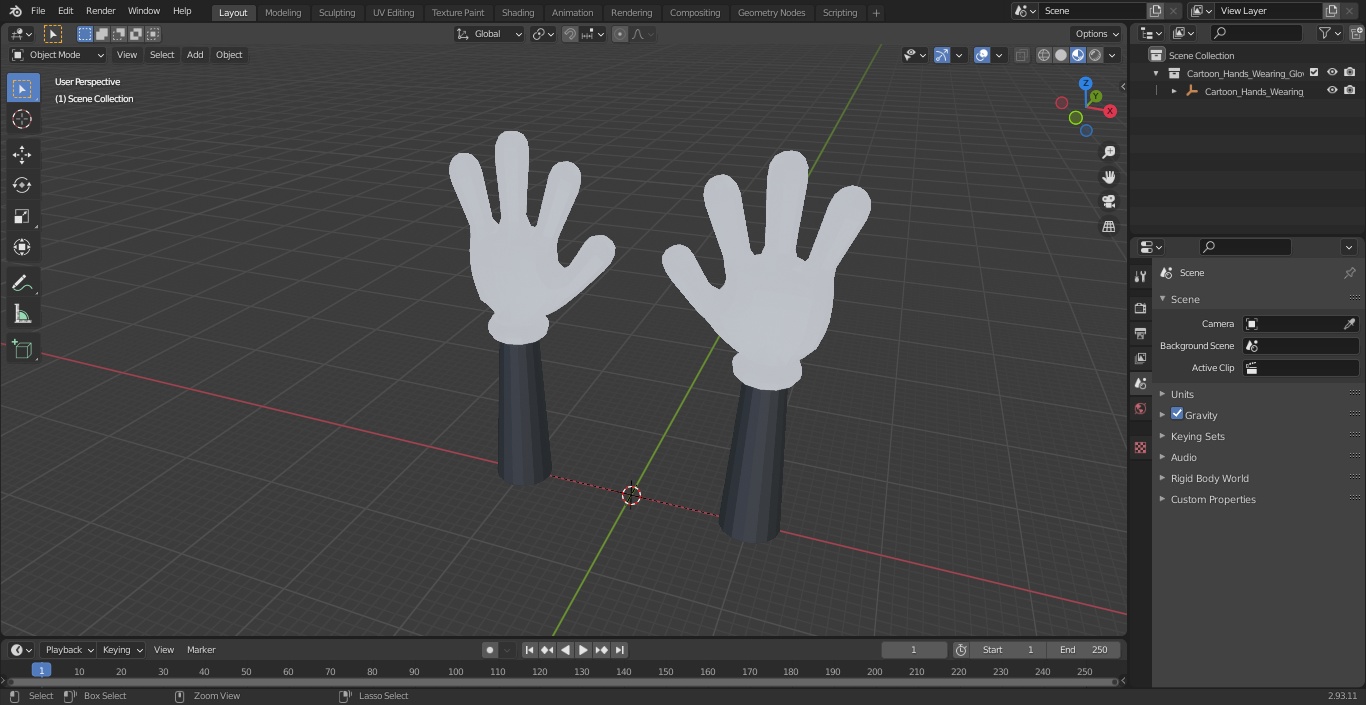Choose the Measure tool

pos(22,315)
